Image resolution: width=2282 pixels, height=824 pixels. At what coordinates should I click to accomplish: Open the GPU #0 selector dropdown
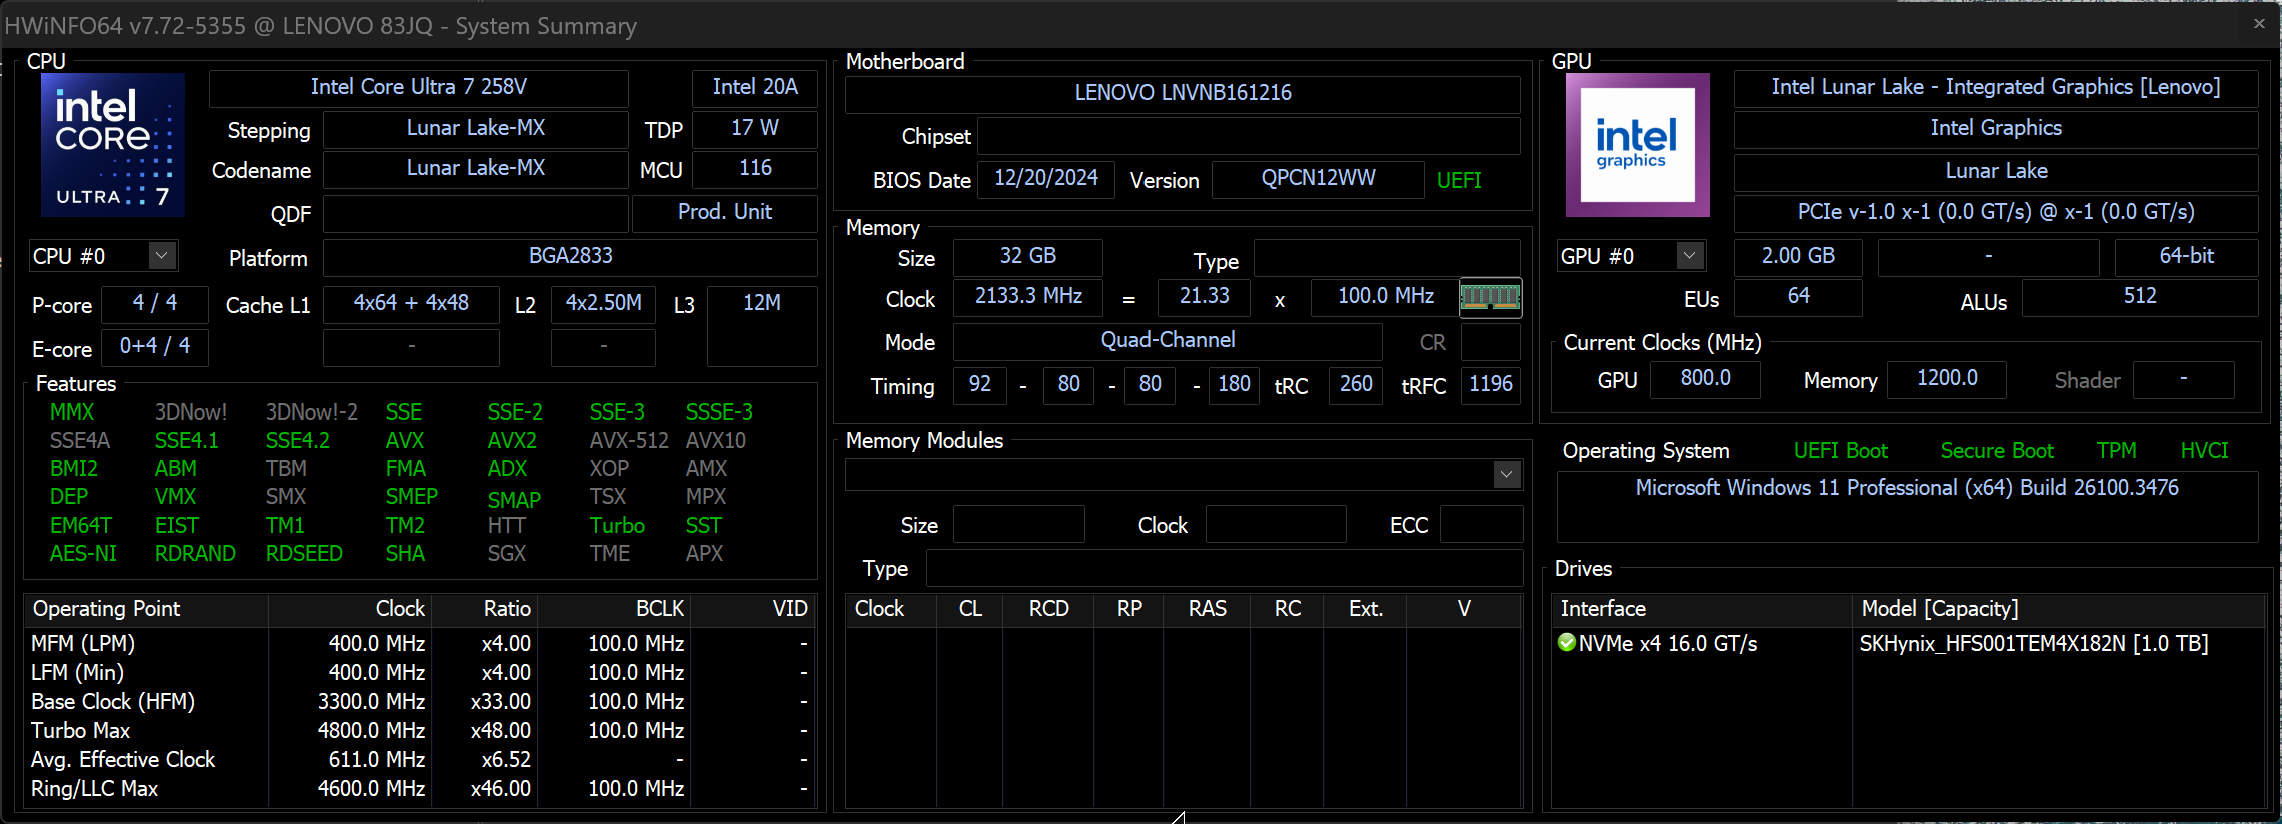click(x=1690, y=256)
